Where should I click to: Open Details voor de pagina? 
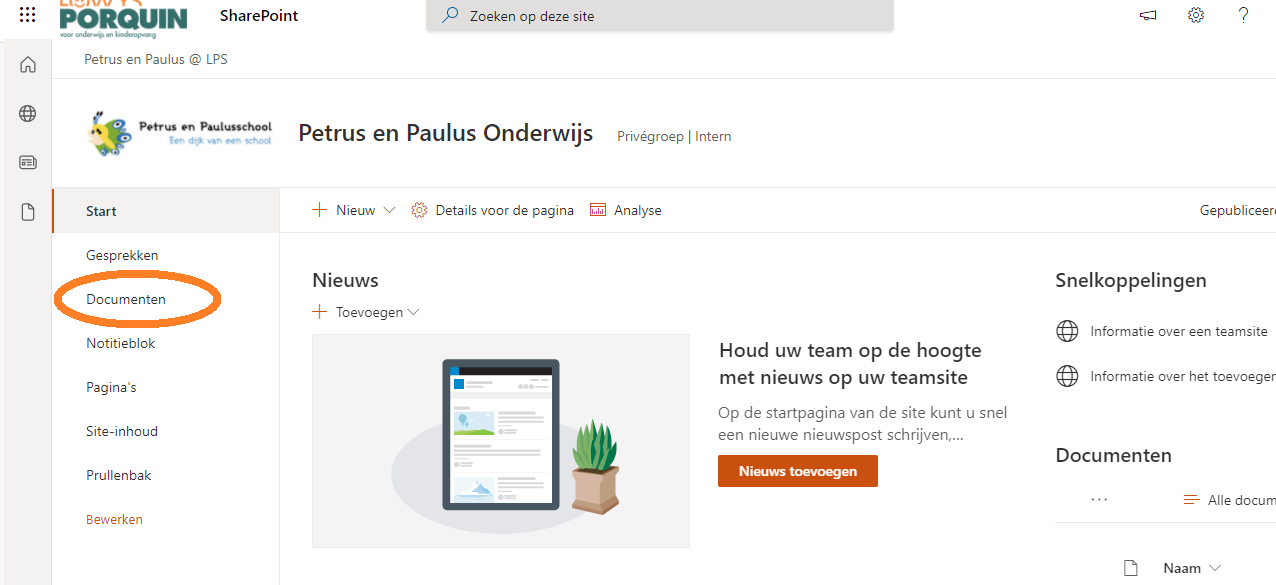pyautogui.click(x=492, y=210)
